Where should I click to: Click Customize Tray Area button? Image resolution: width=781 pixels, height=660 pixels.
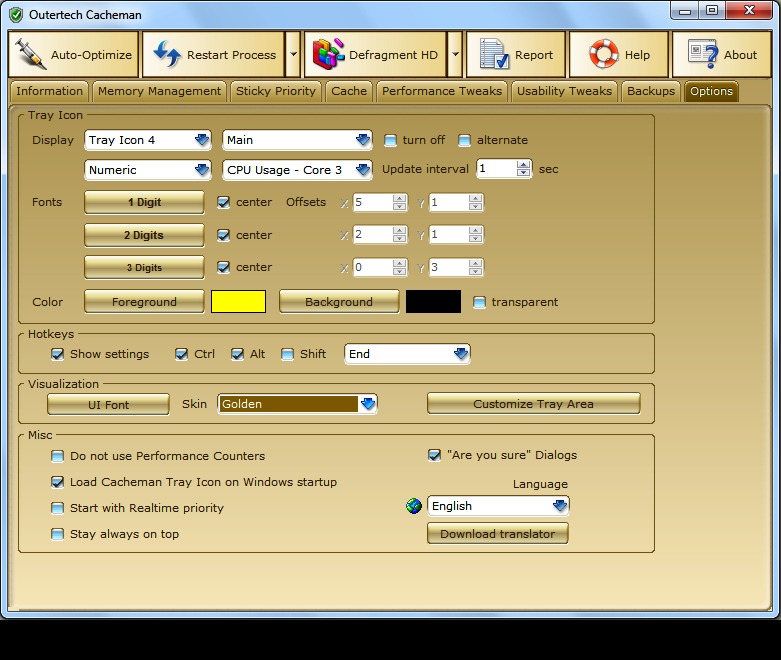pyautogui.click(x=533, y=403)
